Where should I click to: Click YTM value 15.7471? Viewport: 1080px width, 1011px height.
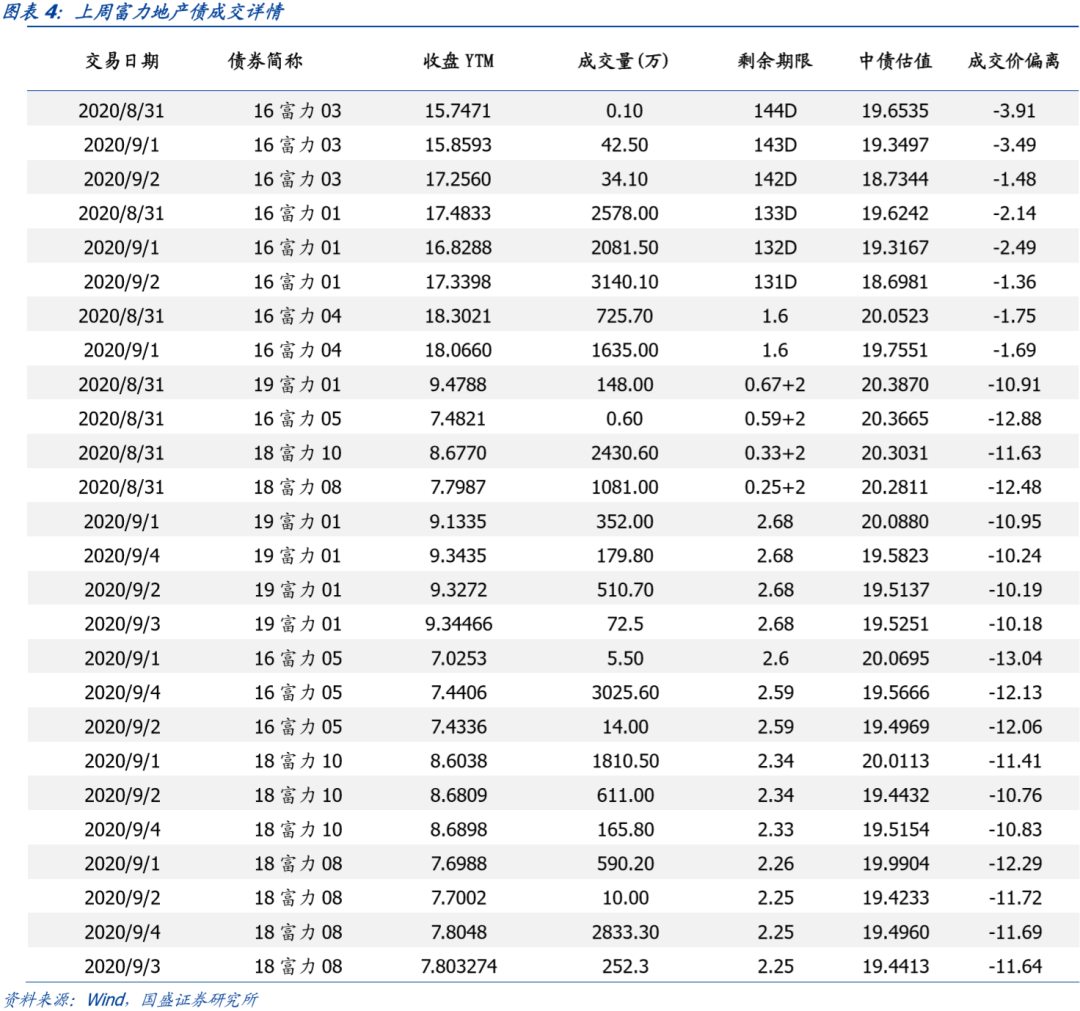click(x=458, y=111)
